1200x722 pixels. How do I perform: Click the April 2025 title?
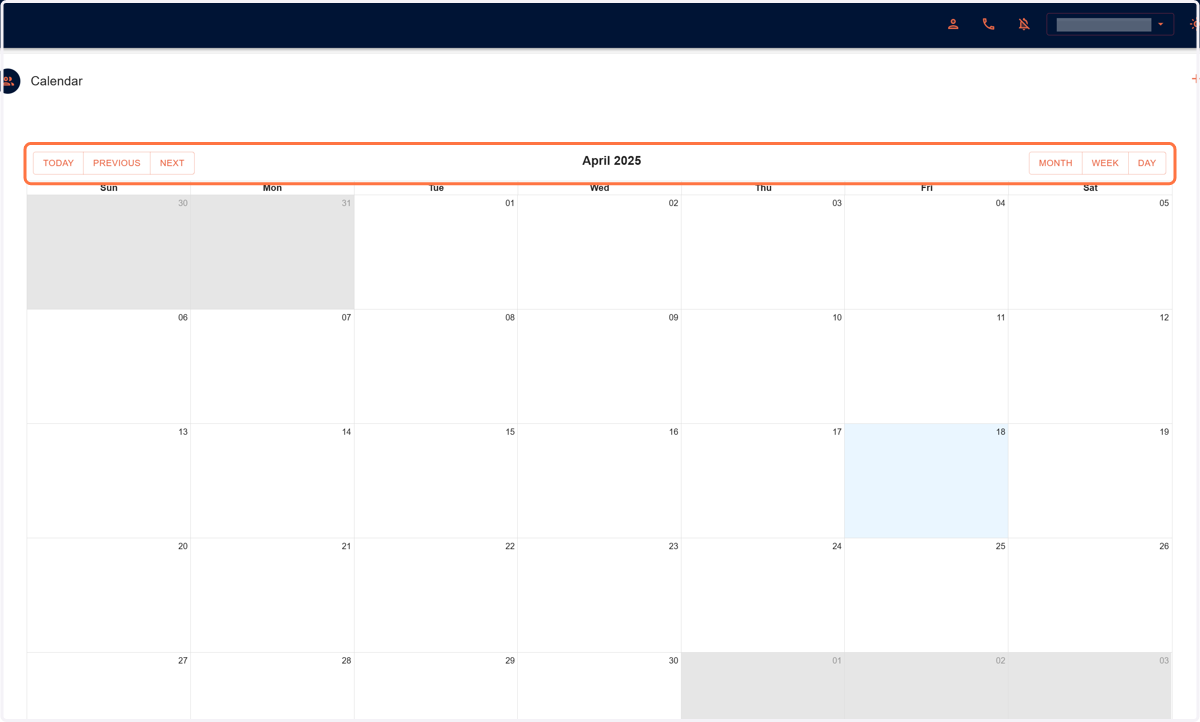612,161
